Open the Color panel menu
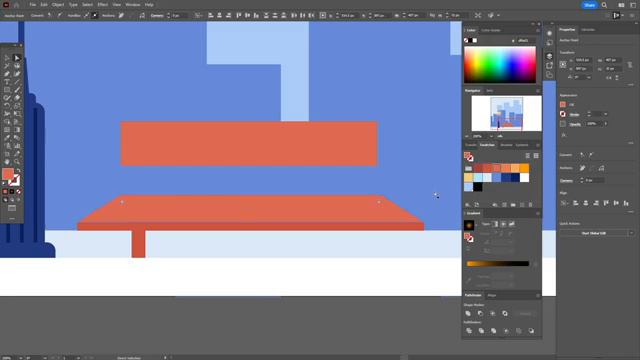 pyautogui.click(x=538, y=30)
